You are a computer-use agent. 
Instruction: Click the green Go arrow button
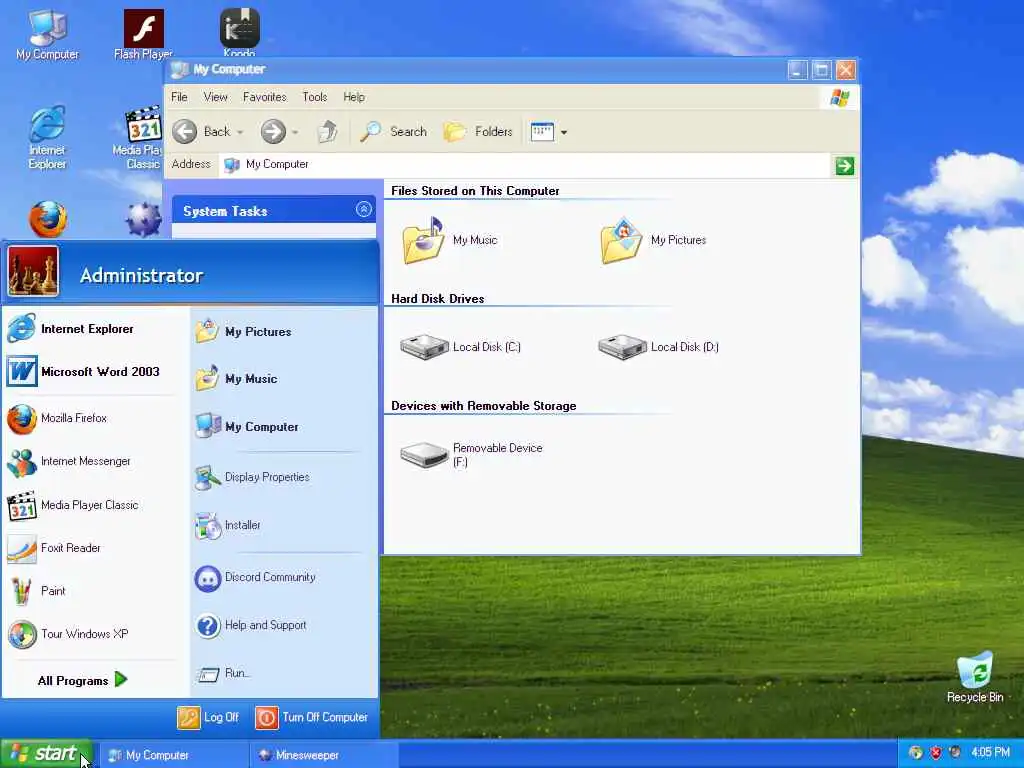click(844, 165)
